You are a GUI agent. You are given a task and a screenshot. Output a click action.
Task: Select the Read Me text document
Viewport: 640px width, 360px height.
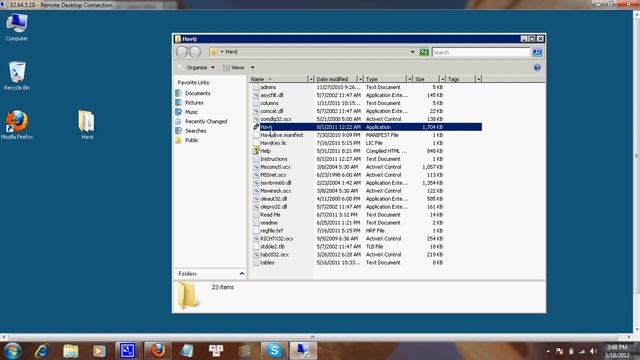(x=270, y=215)
